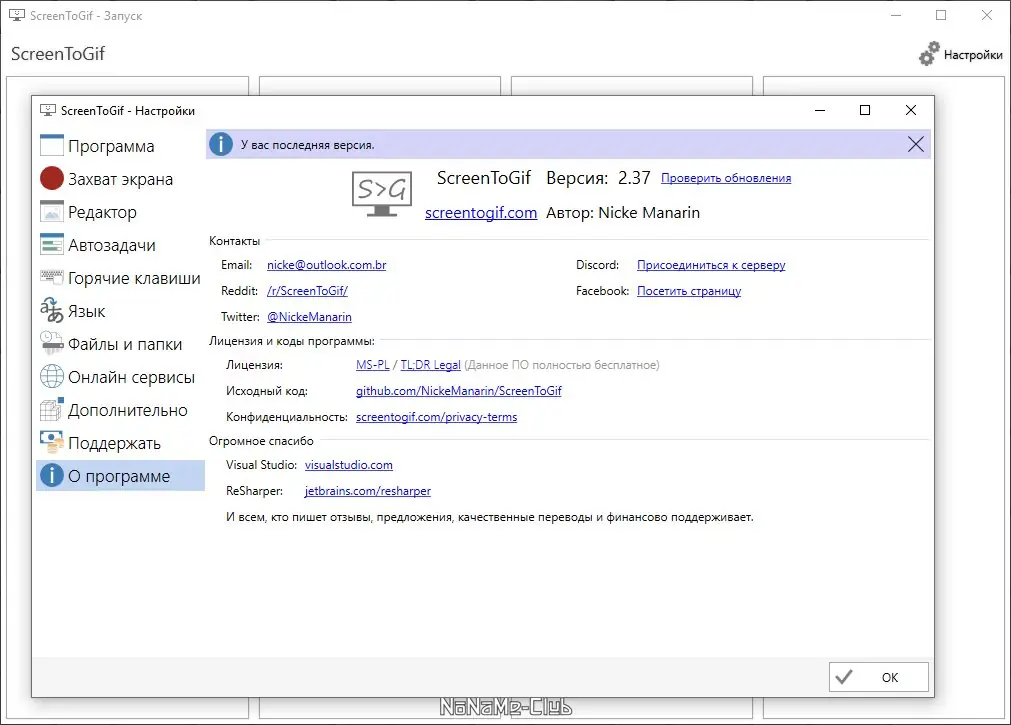The height and width of the screenshot is (725, 1011).
Task: Open the Проверить обновления link
Action: point(725,177)
